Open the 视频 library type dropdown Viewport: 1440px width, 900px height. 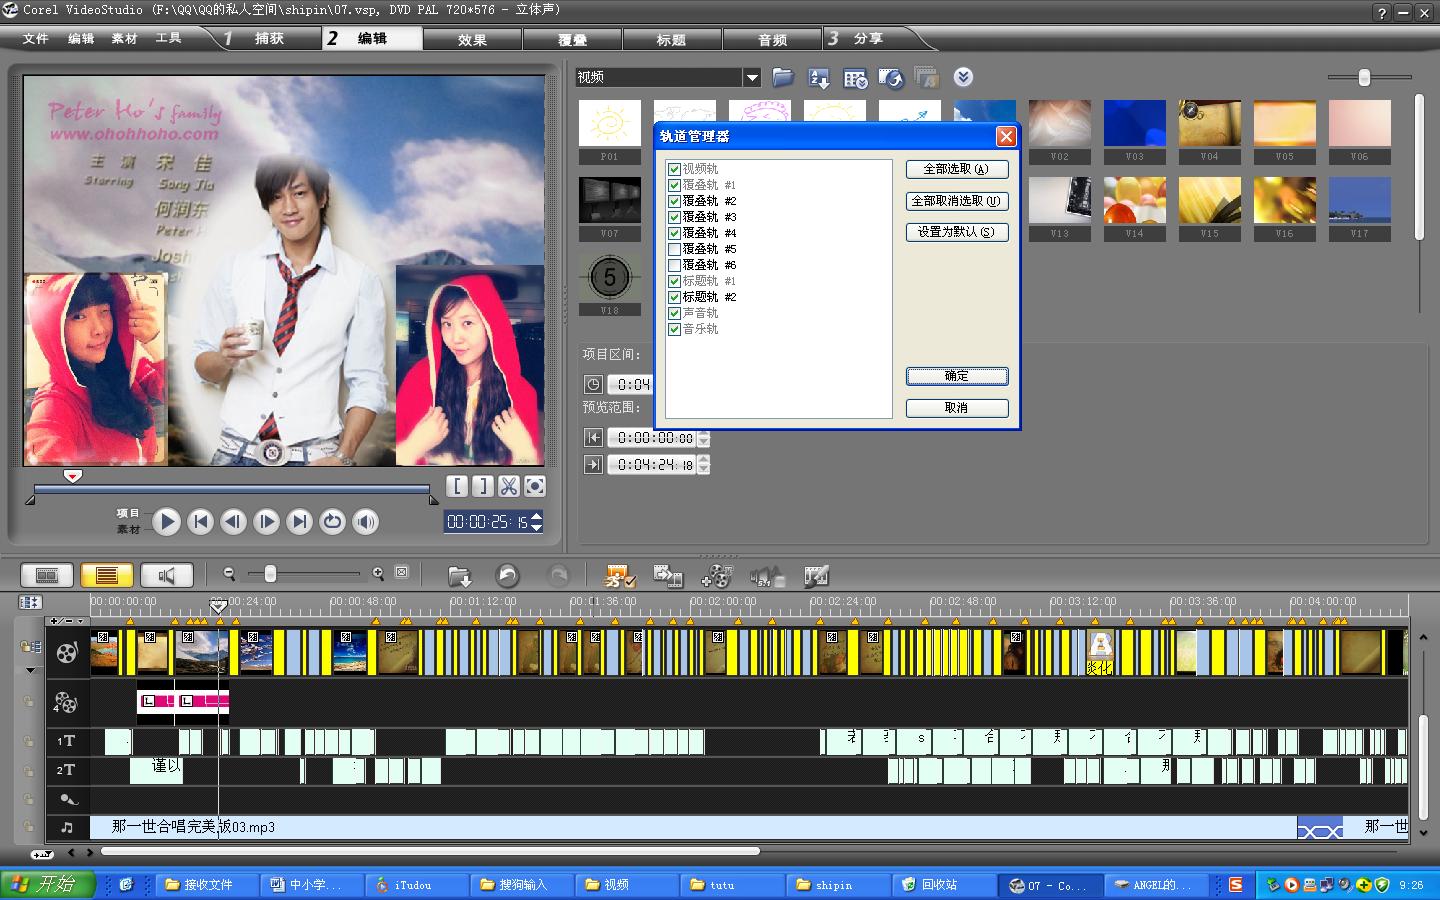pyautogui.click(x=752, y=77)
